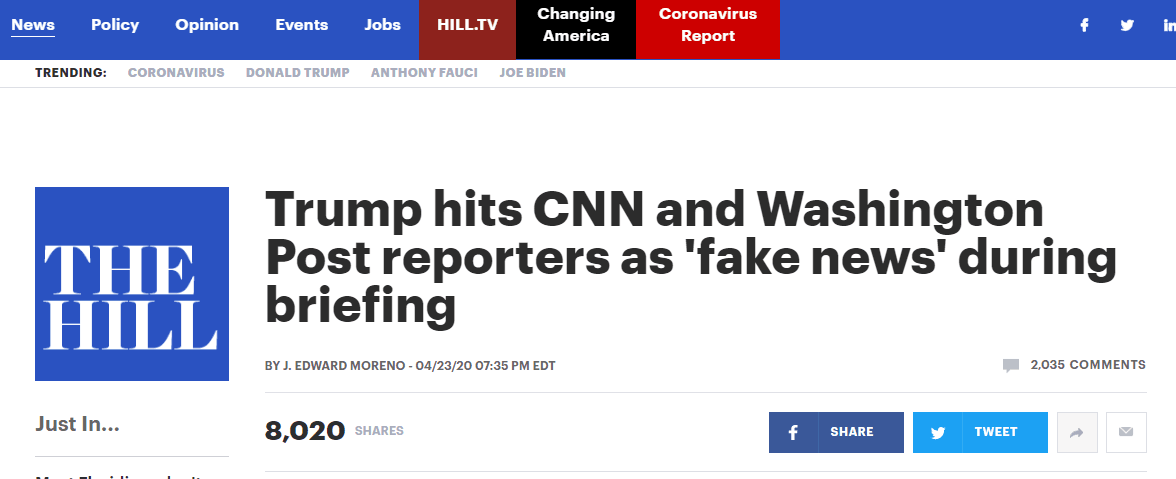Tweet this article

click(x=980, y=433)
